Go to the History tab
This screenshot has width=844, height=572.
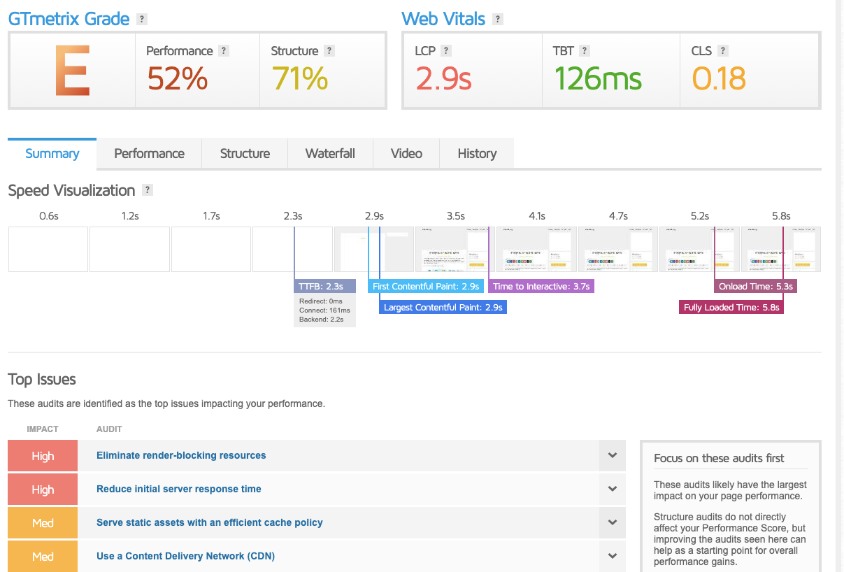tap(477, 153)
